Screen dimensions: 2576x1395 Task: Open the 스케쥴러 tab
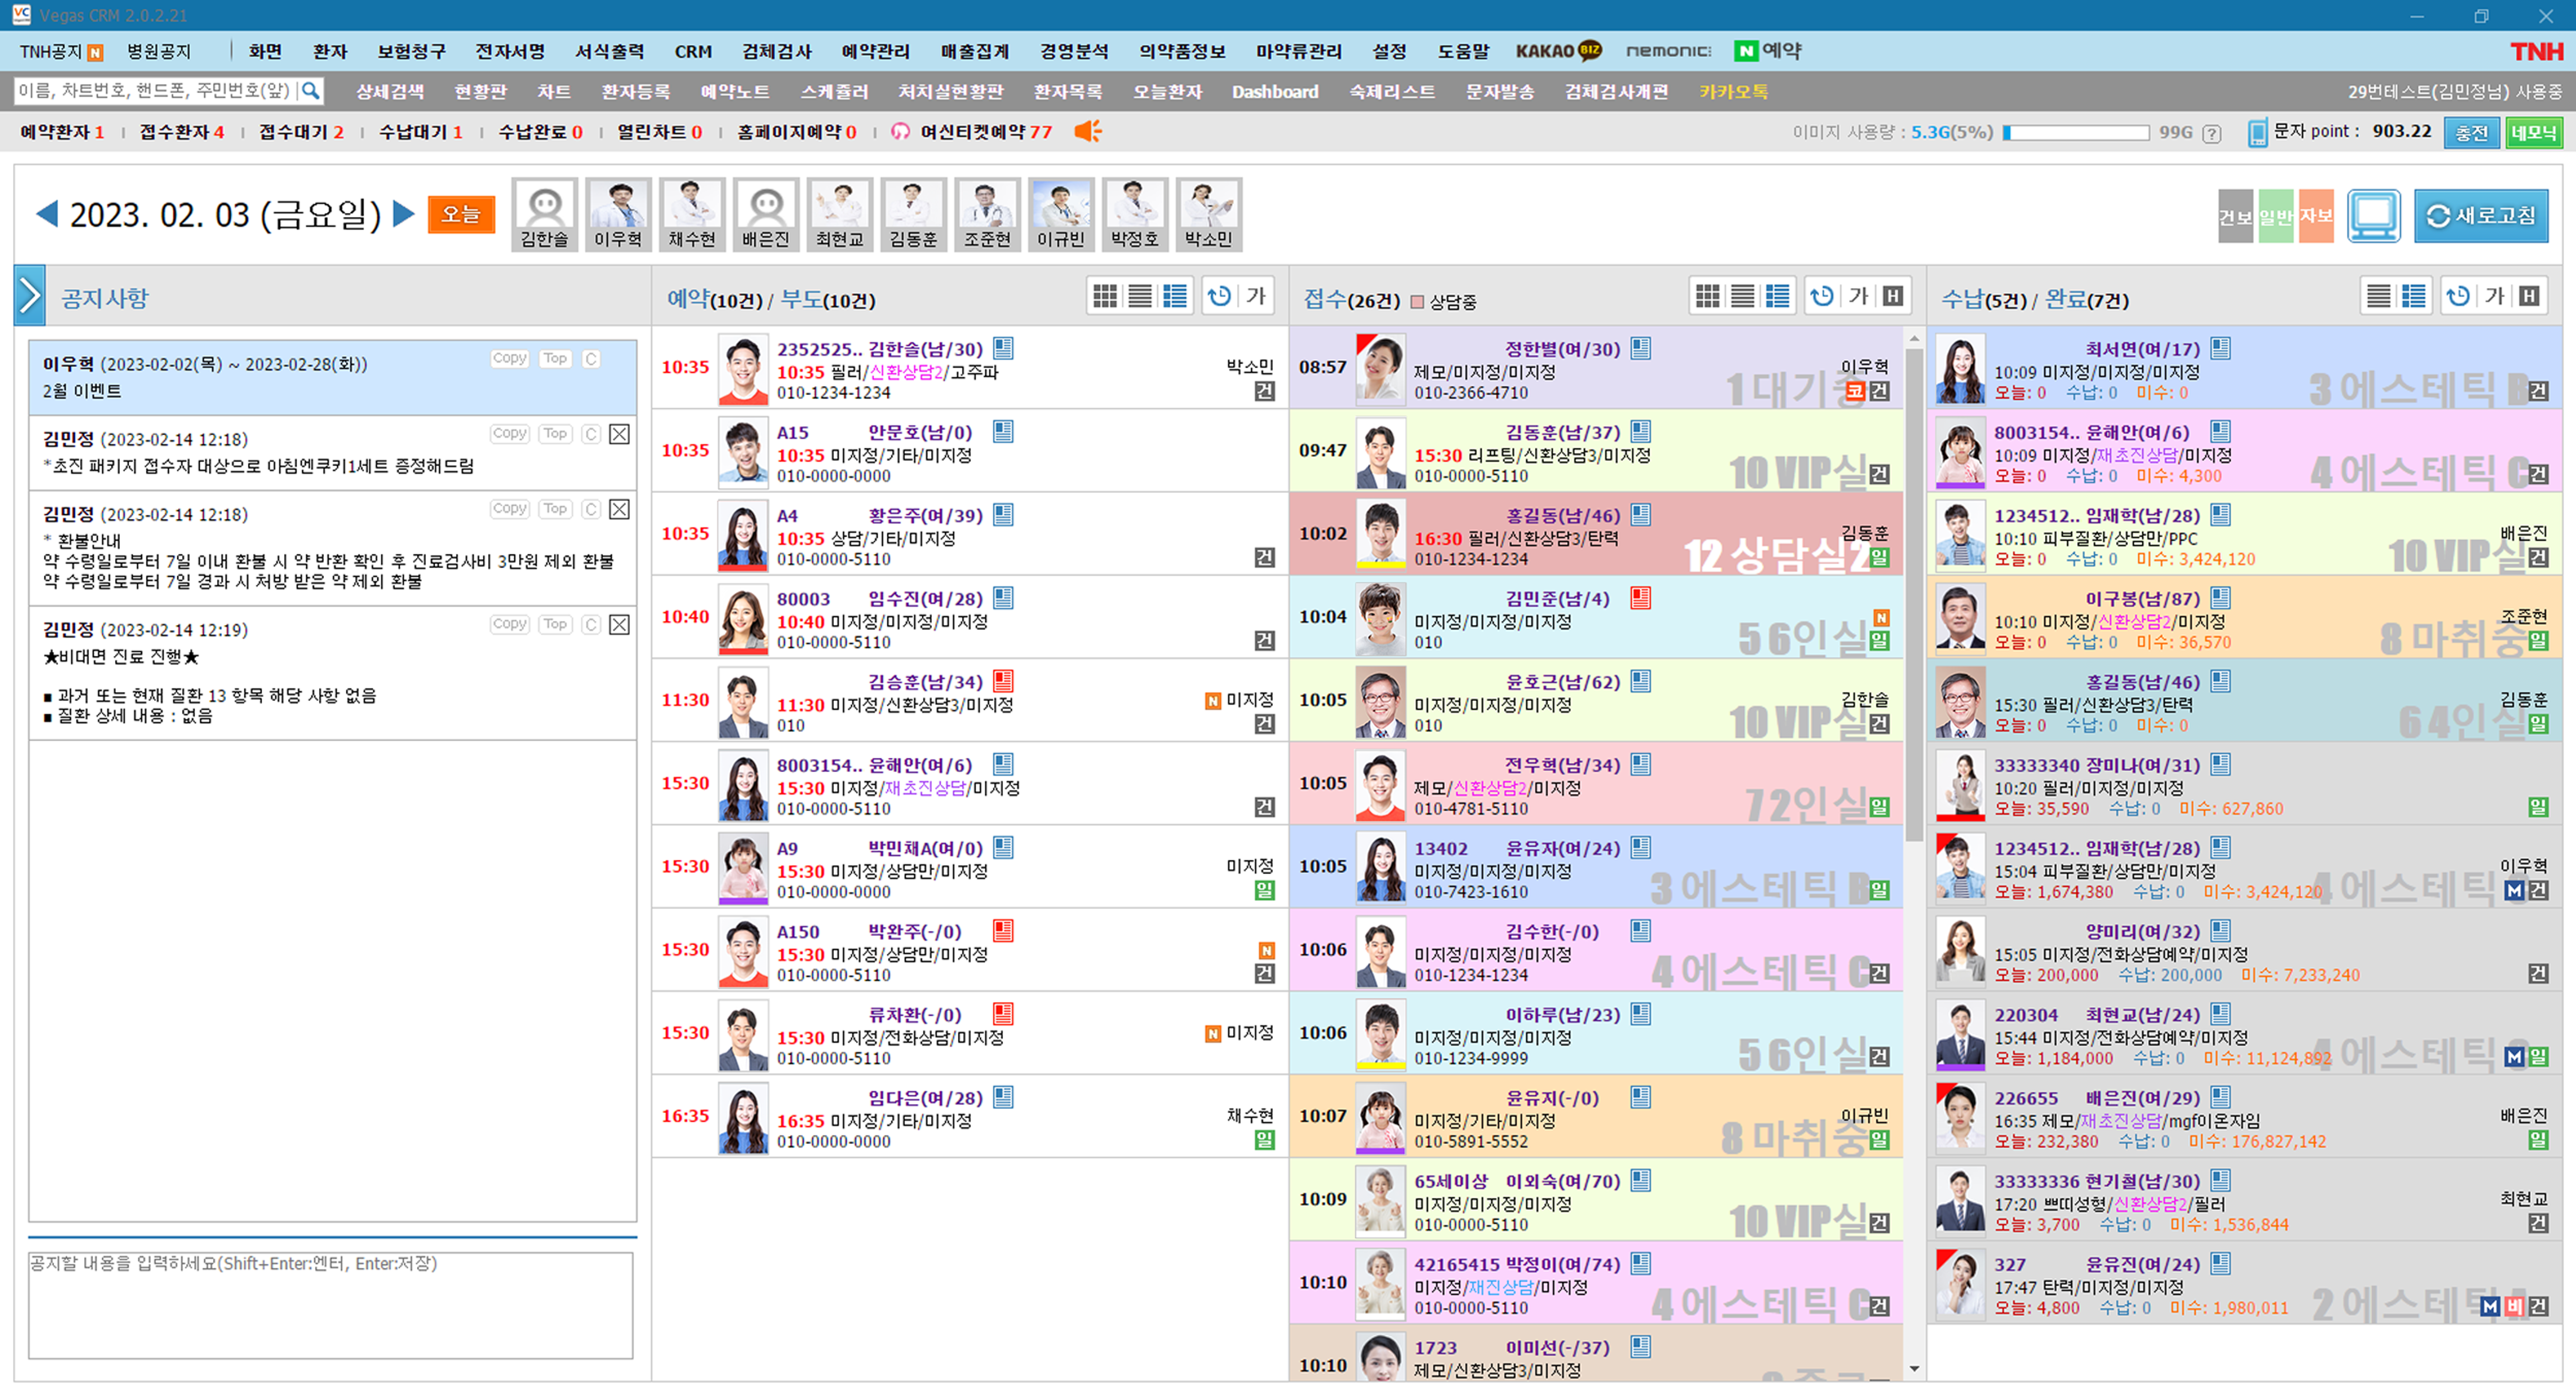point(834,91)
